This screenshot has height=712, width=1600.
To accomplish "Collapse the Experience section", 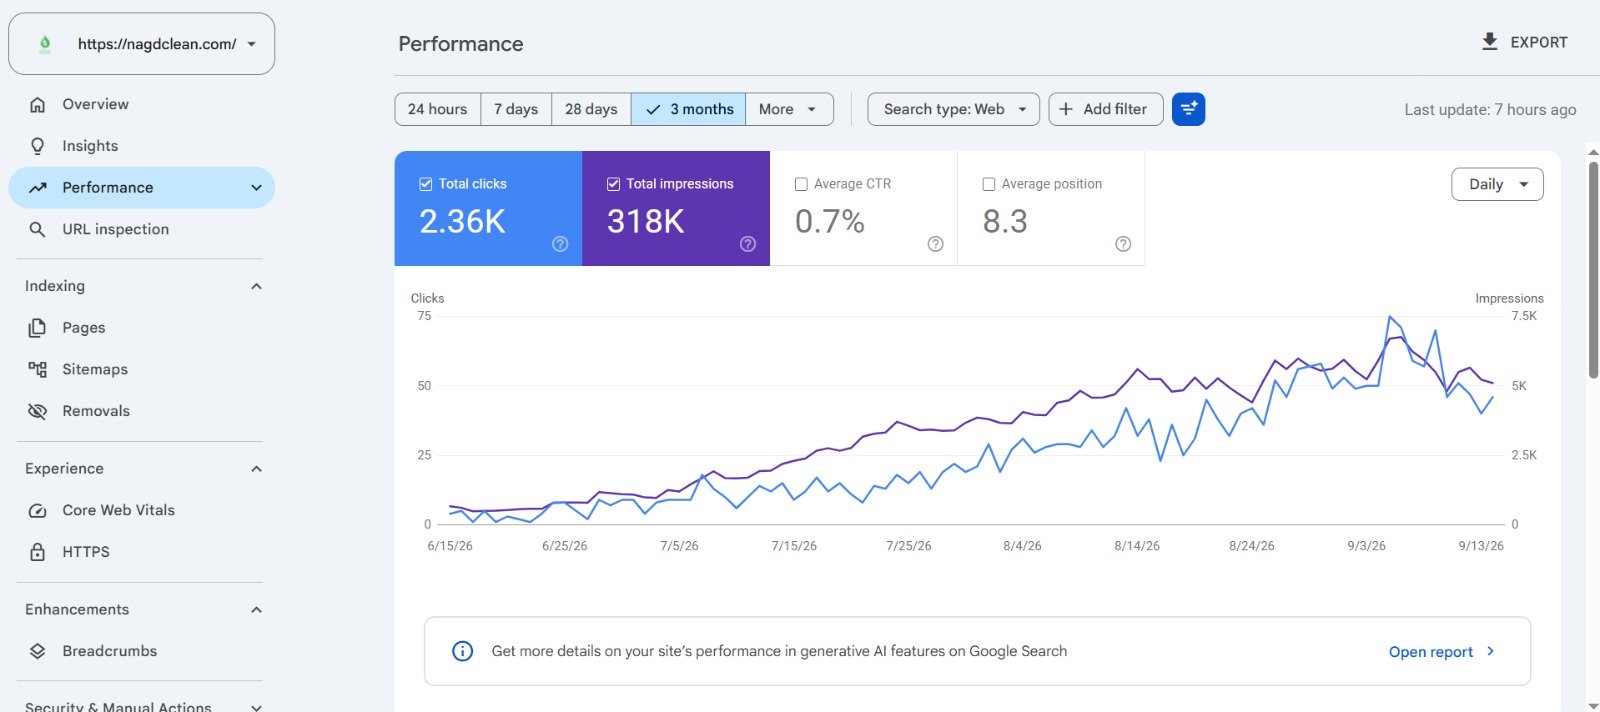I will click(x=256, y=469).
